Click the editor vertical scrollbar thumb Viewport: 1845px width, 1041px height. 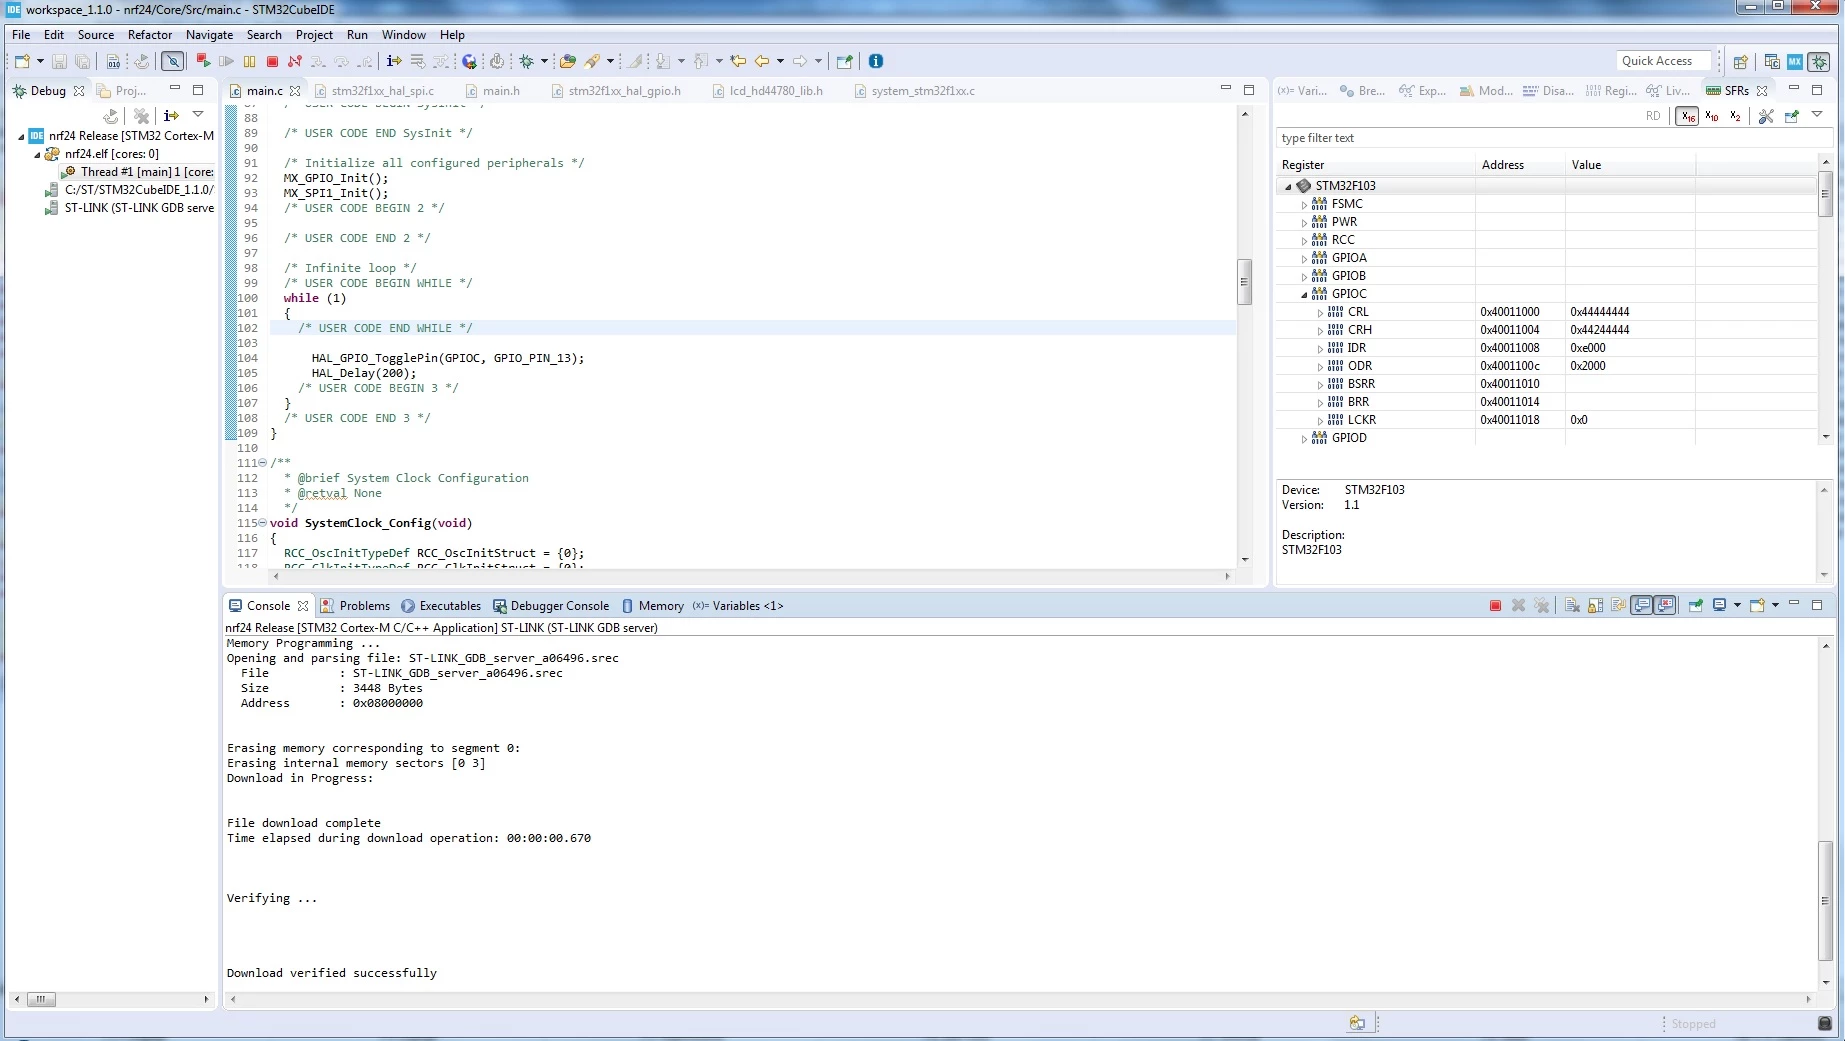(1244, 281)
